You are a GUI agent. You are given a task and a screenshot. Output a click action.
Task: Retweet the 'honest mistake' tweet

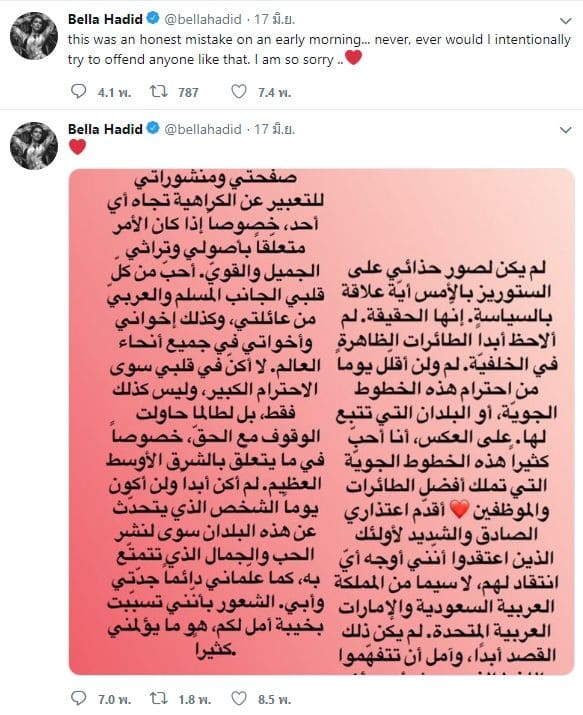pos(159,92)
